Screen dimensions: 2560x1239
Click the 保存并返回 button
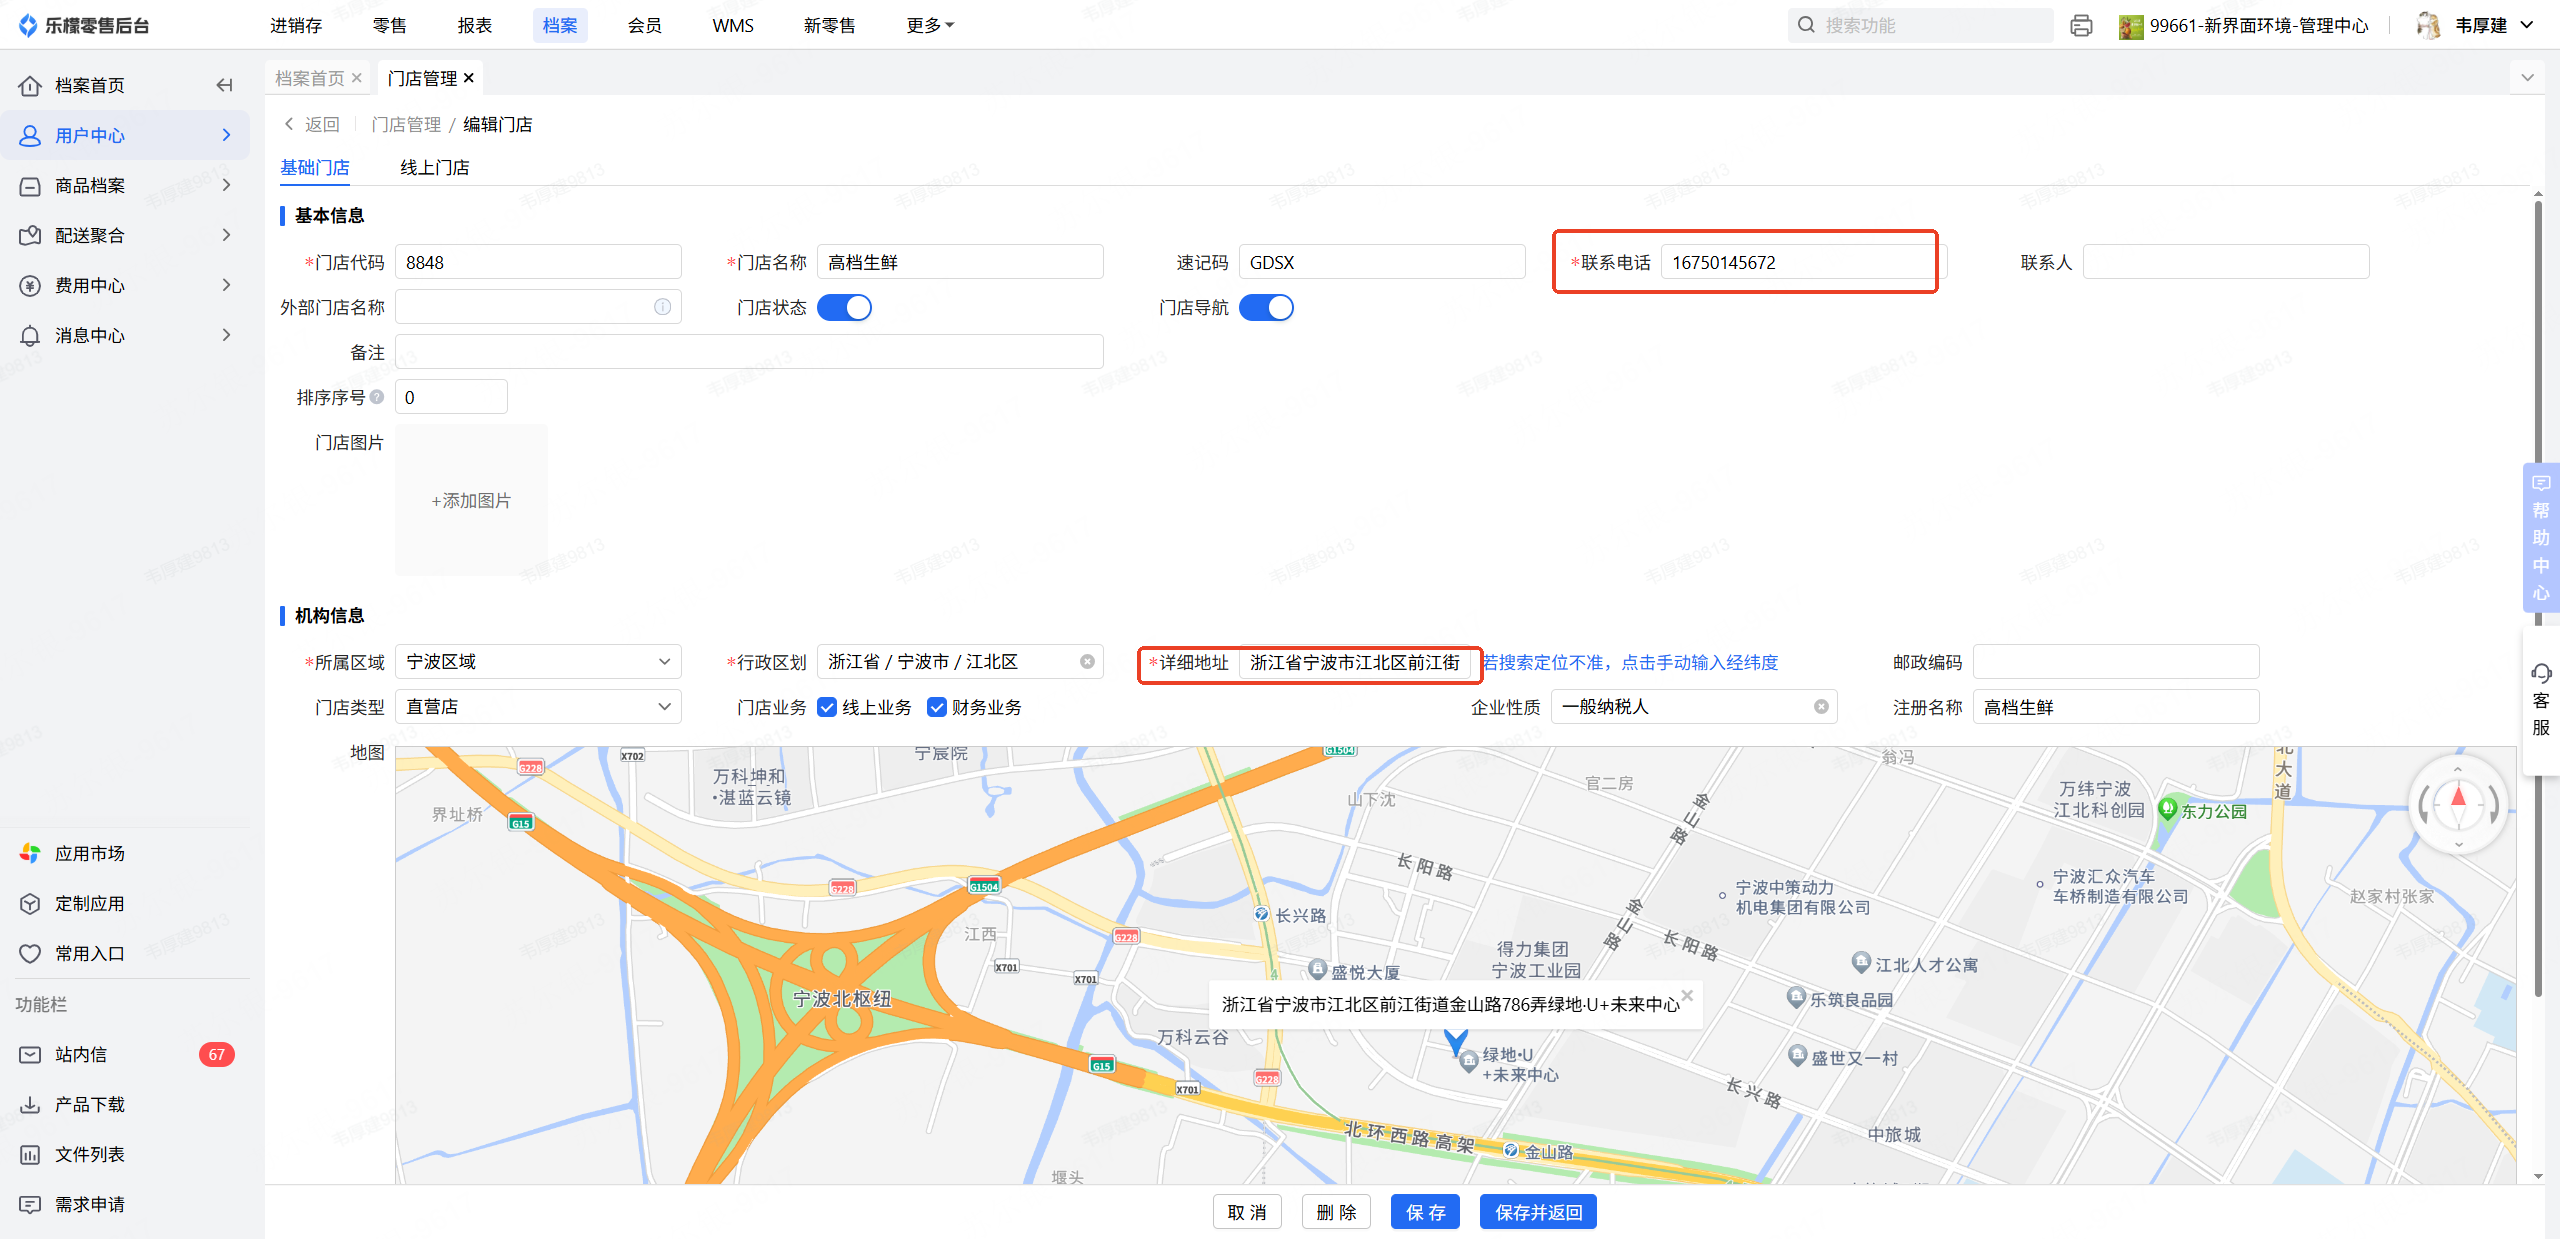click(1538, 1212)
